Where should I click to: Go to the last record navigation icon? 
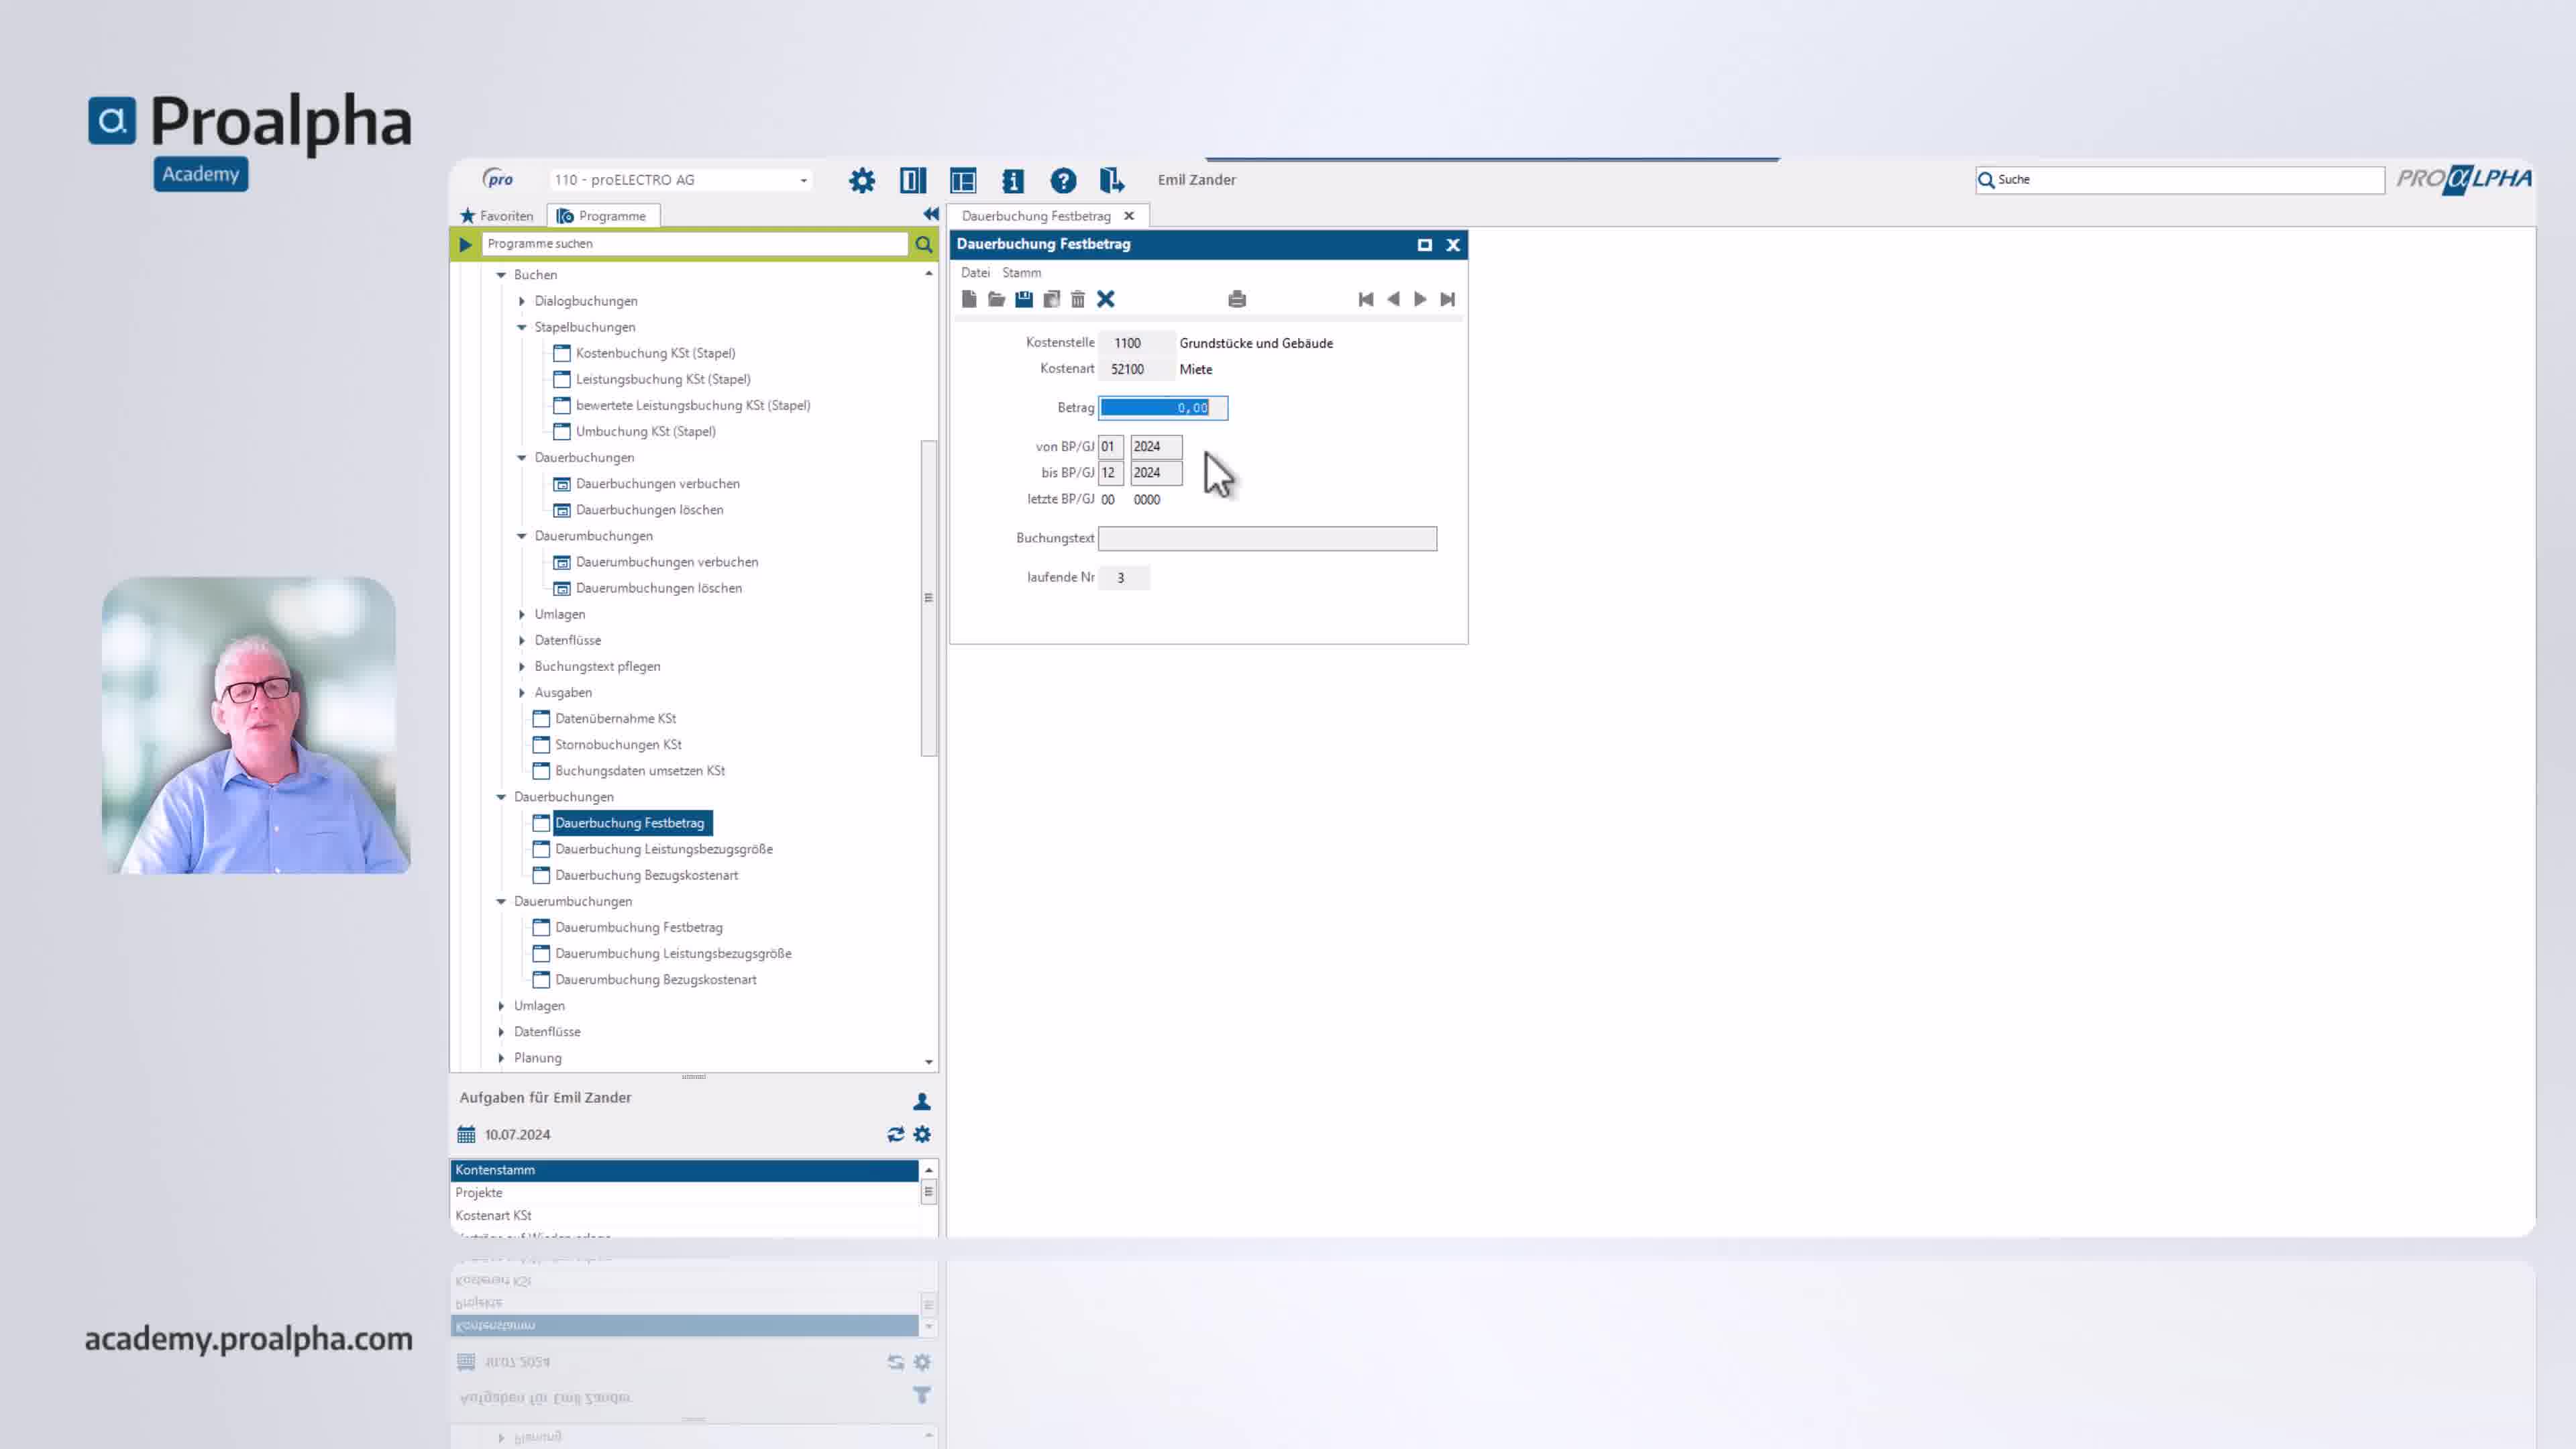click(1447, 299)
